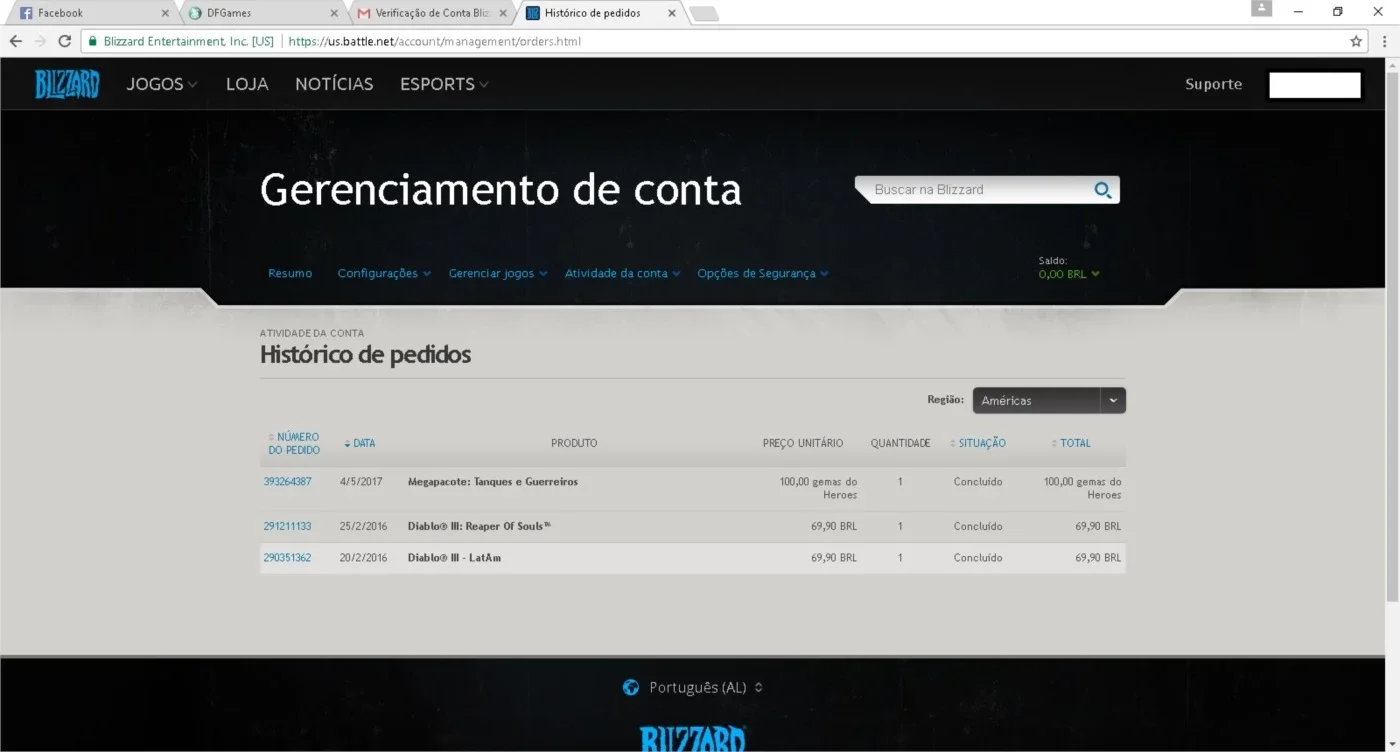Switch to the Verificação de Conta Gmail tab
This screenshot has width=1400, height=752.
[432, 13]
